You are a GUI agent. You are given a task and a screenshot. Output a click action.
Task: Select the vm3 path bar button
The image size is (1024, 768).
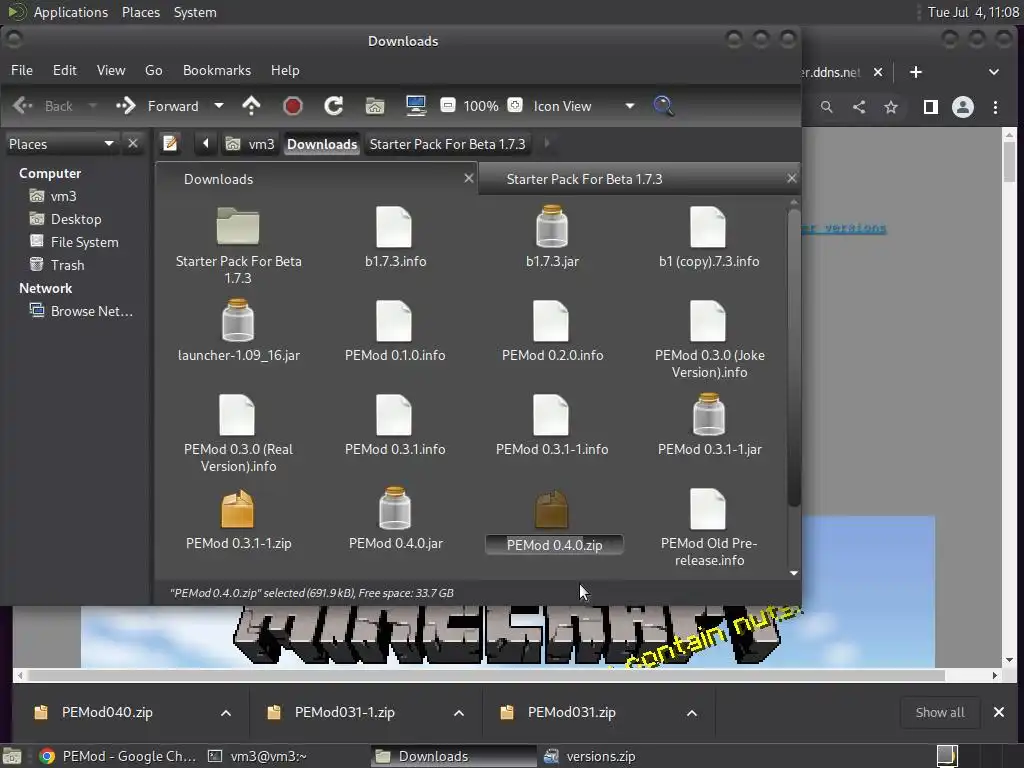tap(250, 144)
